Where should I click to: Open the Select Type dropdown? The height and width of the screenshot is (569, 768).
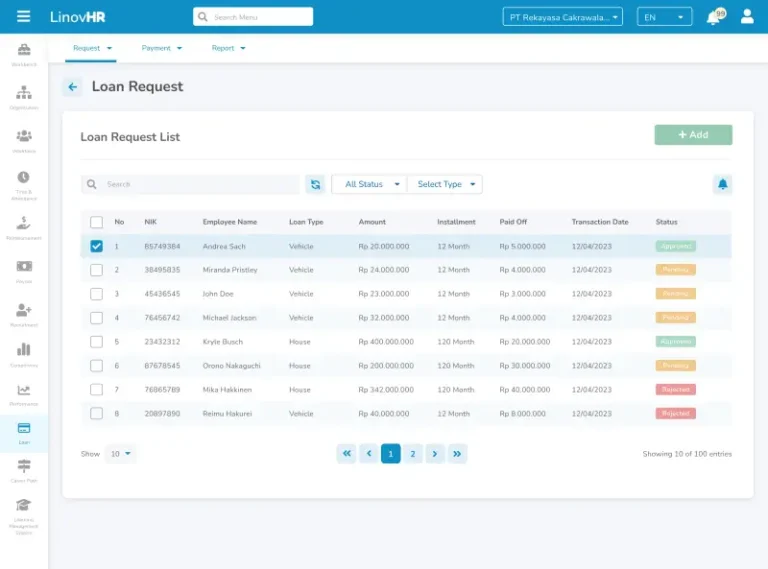[445, 184]
